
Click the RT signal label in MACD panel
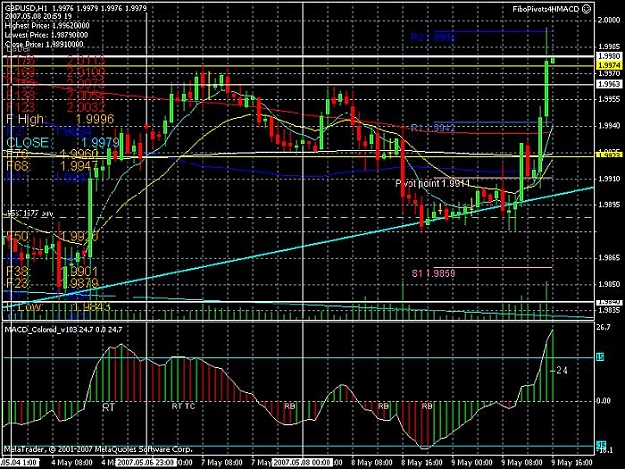click(108, 407)
